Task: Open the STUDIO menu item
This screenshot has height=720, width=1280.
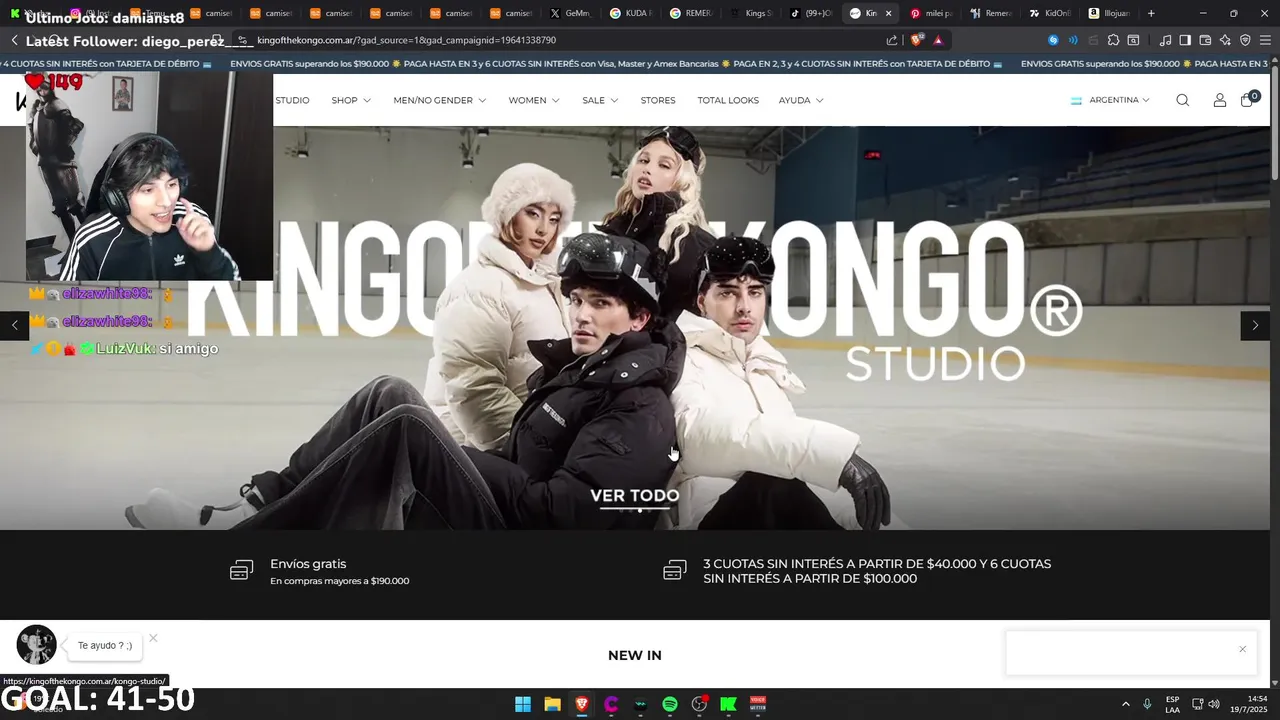Action: click(x=292, y=100)
